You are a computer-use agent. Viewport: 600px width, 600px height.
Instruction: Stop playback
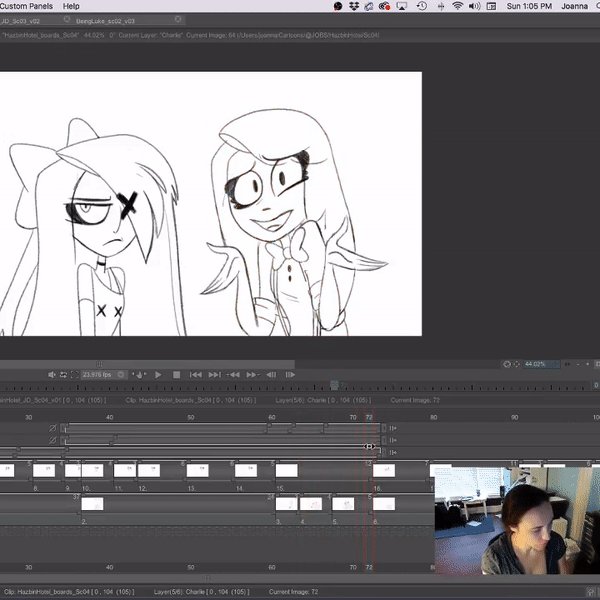pos(176,375)
